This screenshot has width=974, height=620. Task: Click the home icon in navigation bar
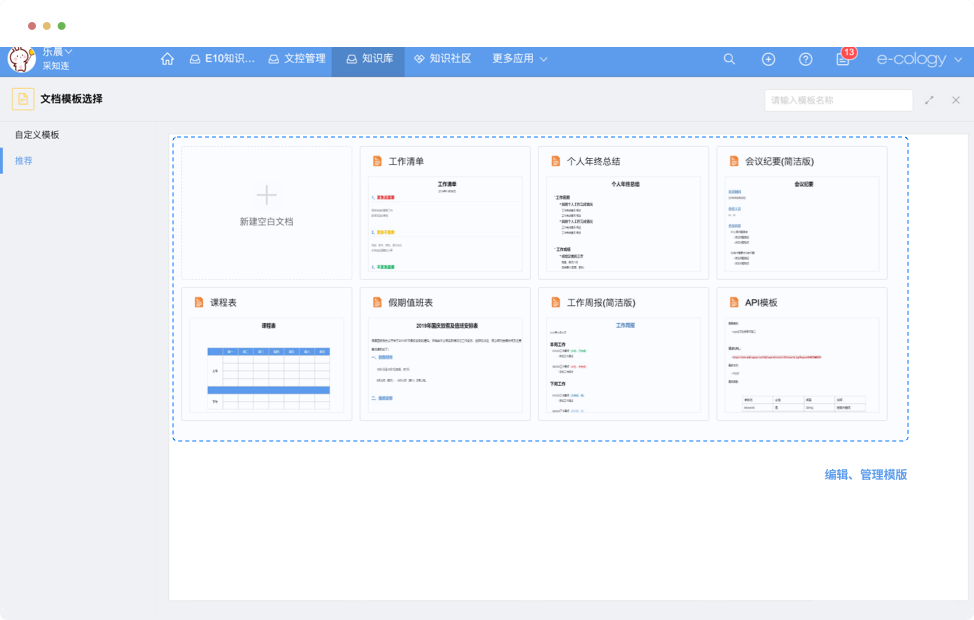tap(167, 59)
